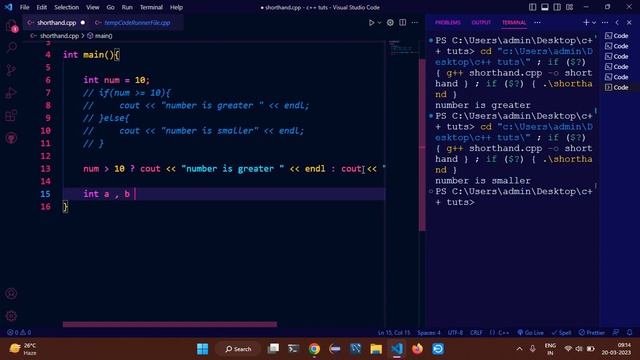Expand the new terminal profile dropdown
The image size is (640, 360).
tap(594, 23)
